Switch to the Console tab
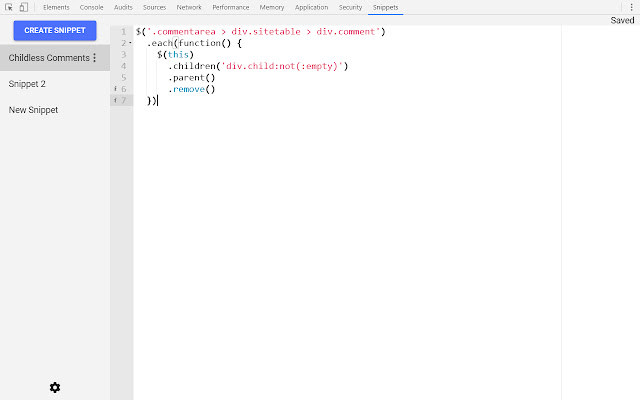The image size is (640, 400). [91, 7]
